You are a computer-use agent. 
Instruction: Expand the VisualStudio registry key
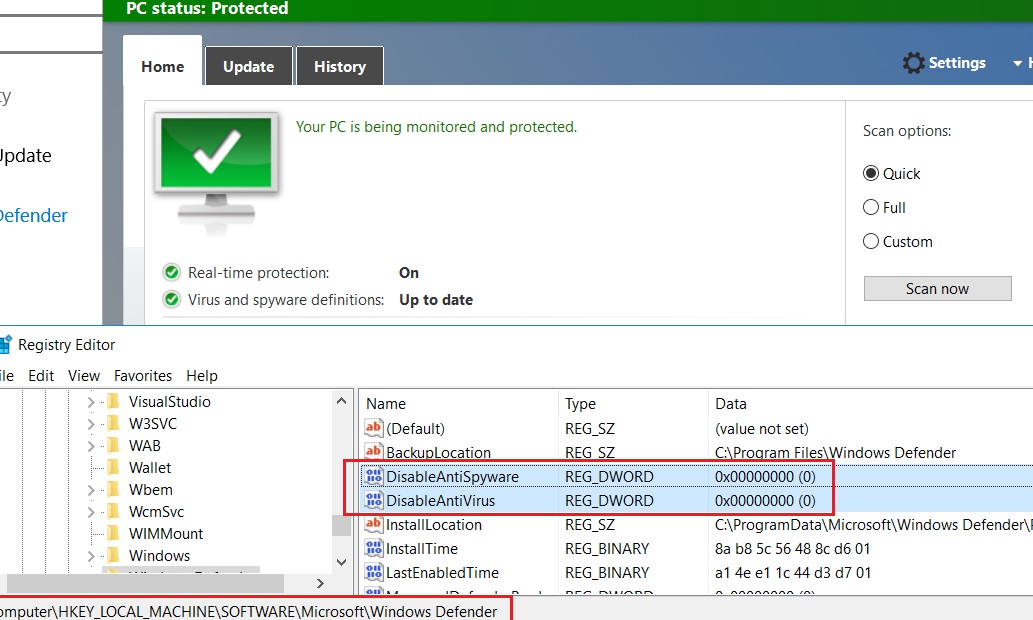click(91, 402)
